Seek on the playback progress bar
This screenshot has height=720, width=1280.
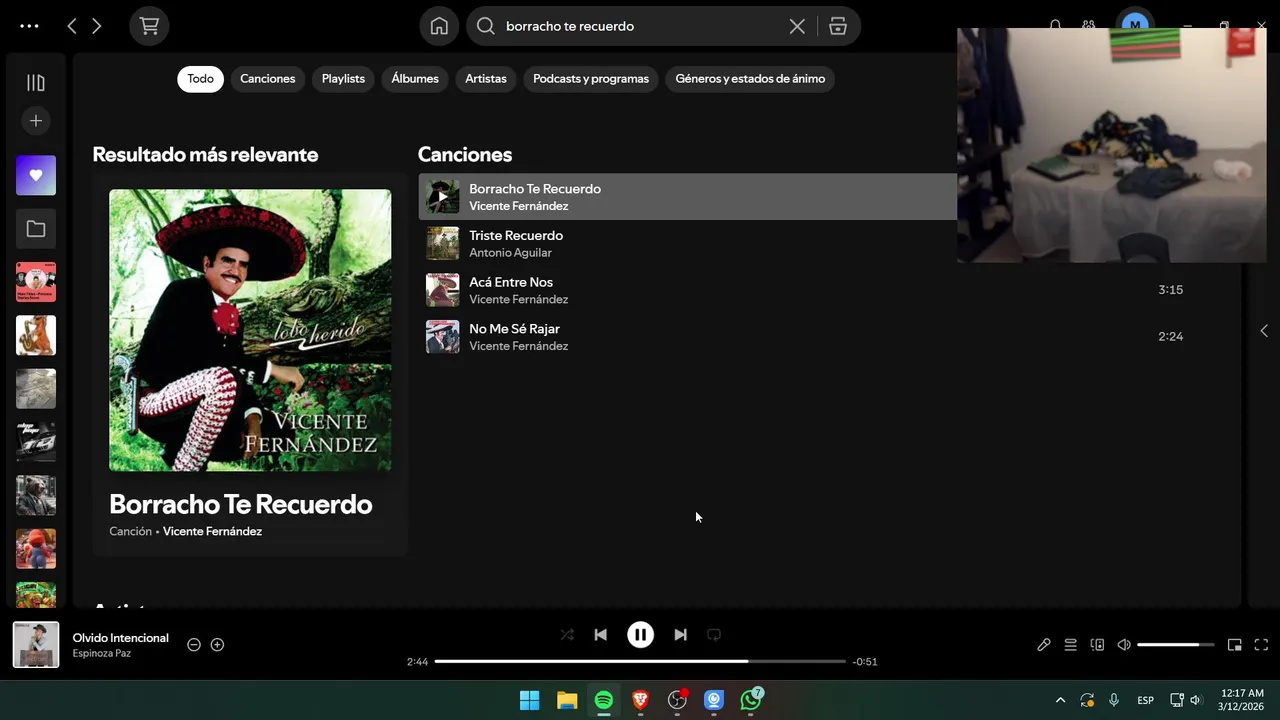coord(640,662)
